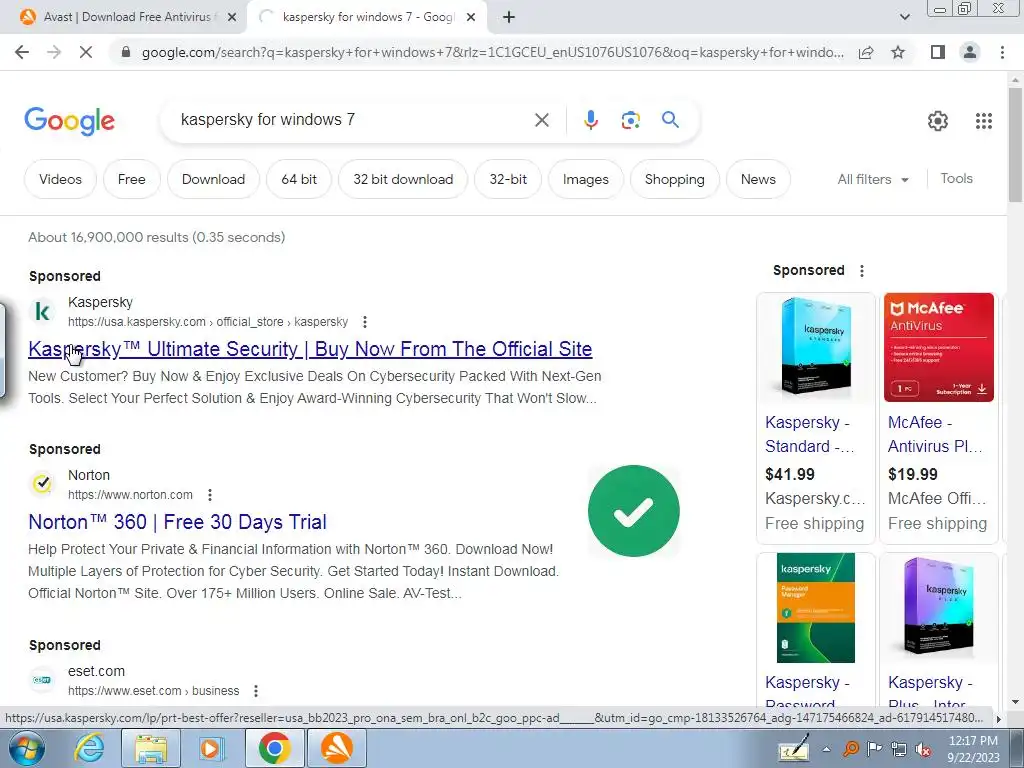Screen dimensions: 1024x768
Task: Open options for the Kaspersky ad
Action: click(x=365, y=322)
